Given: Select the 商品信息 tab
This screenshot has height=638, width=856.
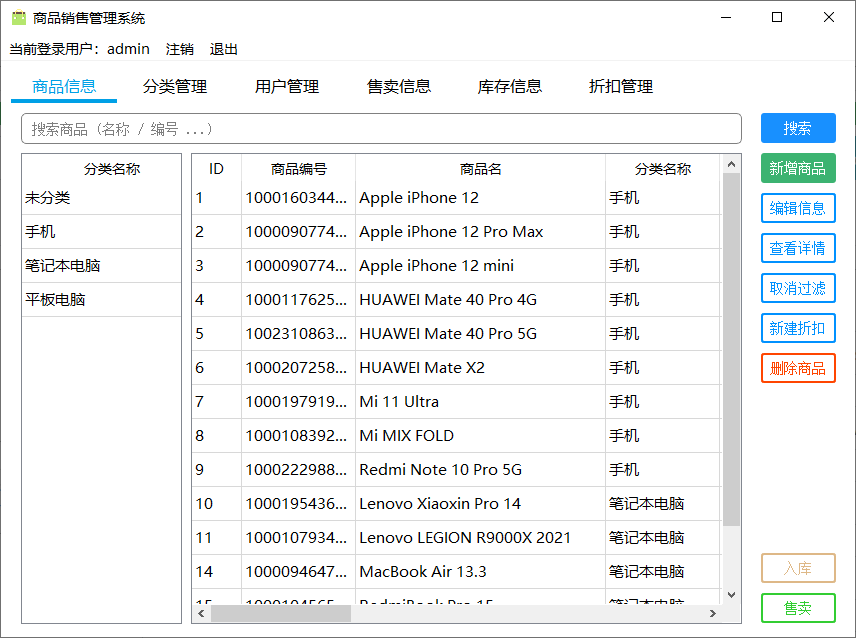Looking at the screenshot, I should 64,86.
